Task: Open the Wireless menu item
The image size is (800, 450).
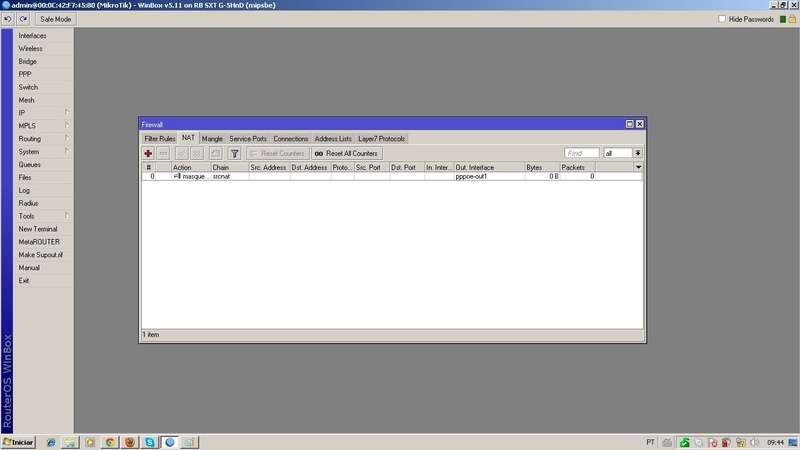Action: [x=43, y=48]
